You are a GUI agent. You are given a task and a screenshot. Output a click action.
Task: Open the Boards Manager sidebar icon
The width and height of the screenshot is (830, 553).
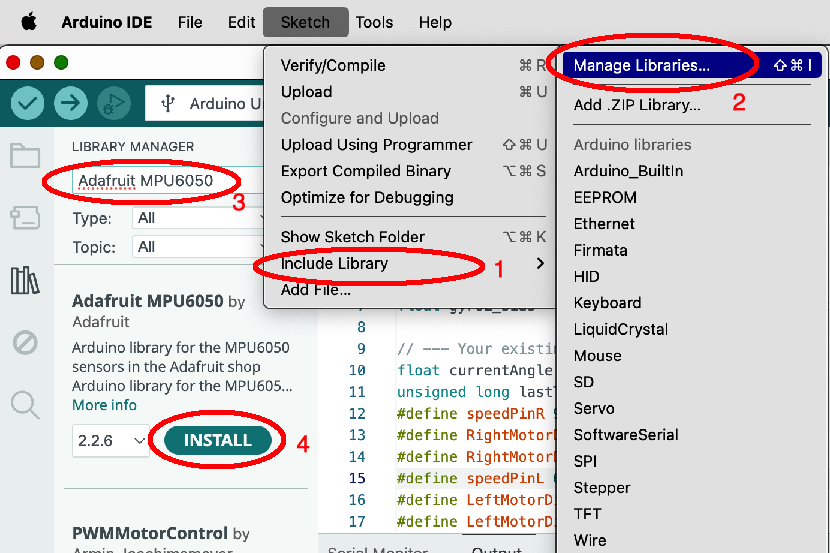25,217
